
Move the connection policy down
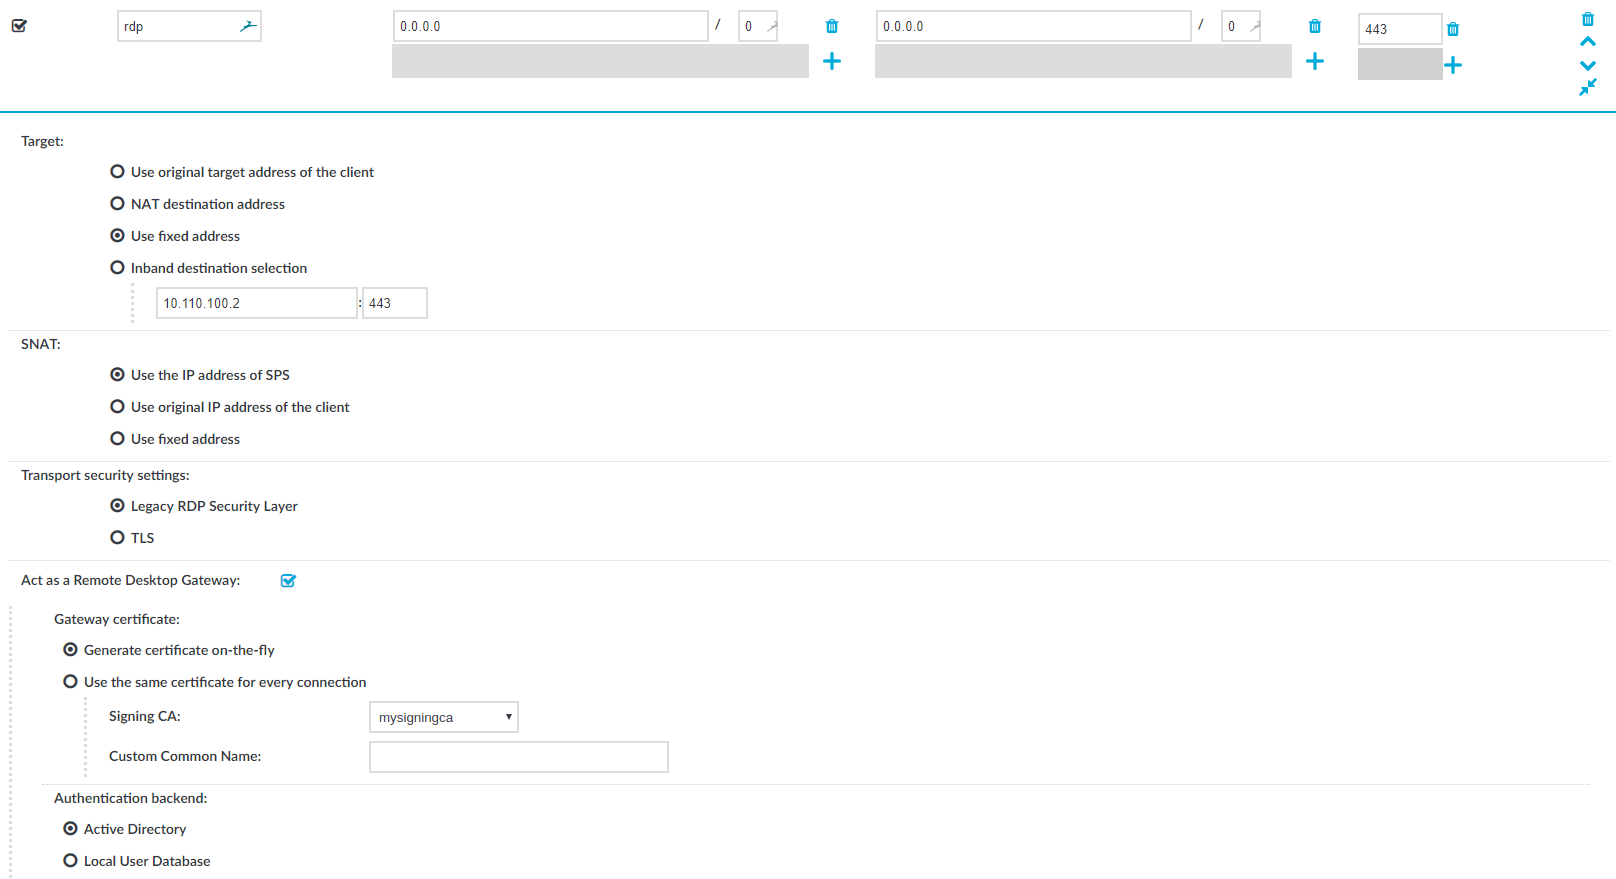tap(1588, 65)
